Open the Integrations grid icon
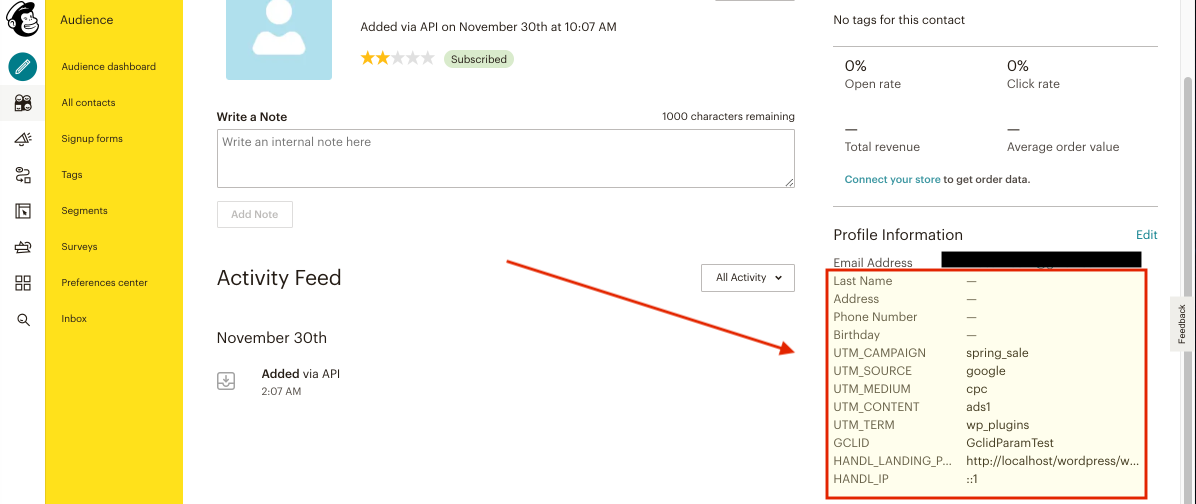 (x=23, y=283)
